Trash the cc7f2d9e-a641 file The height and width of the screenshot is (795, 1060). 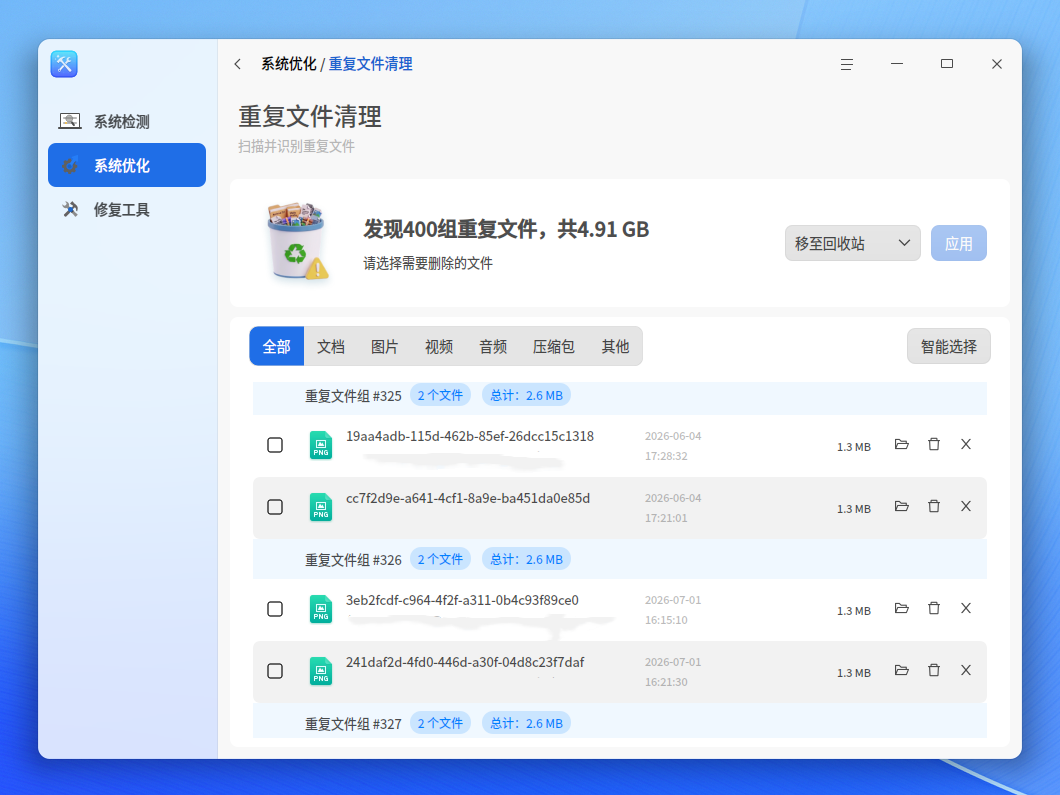[934, 506]
